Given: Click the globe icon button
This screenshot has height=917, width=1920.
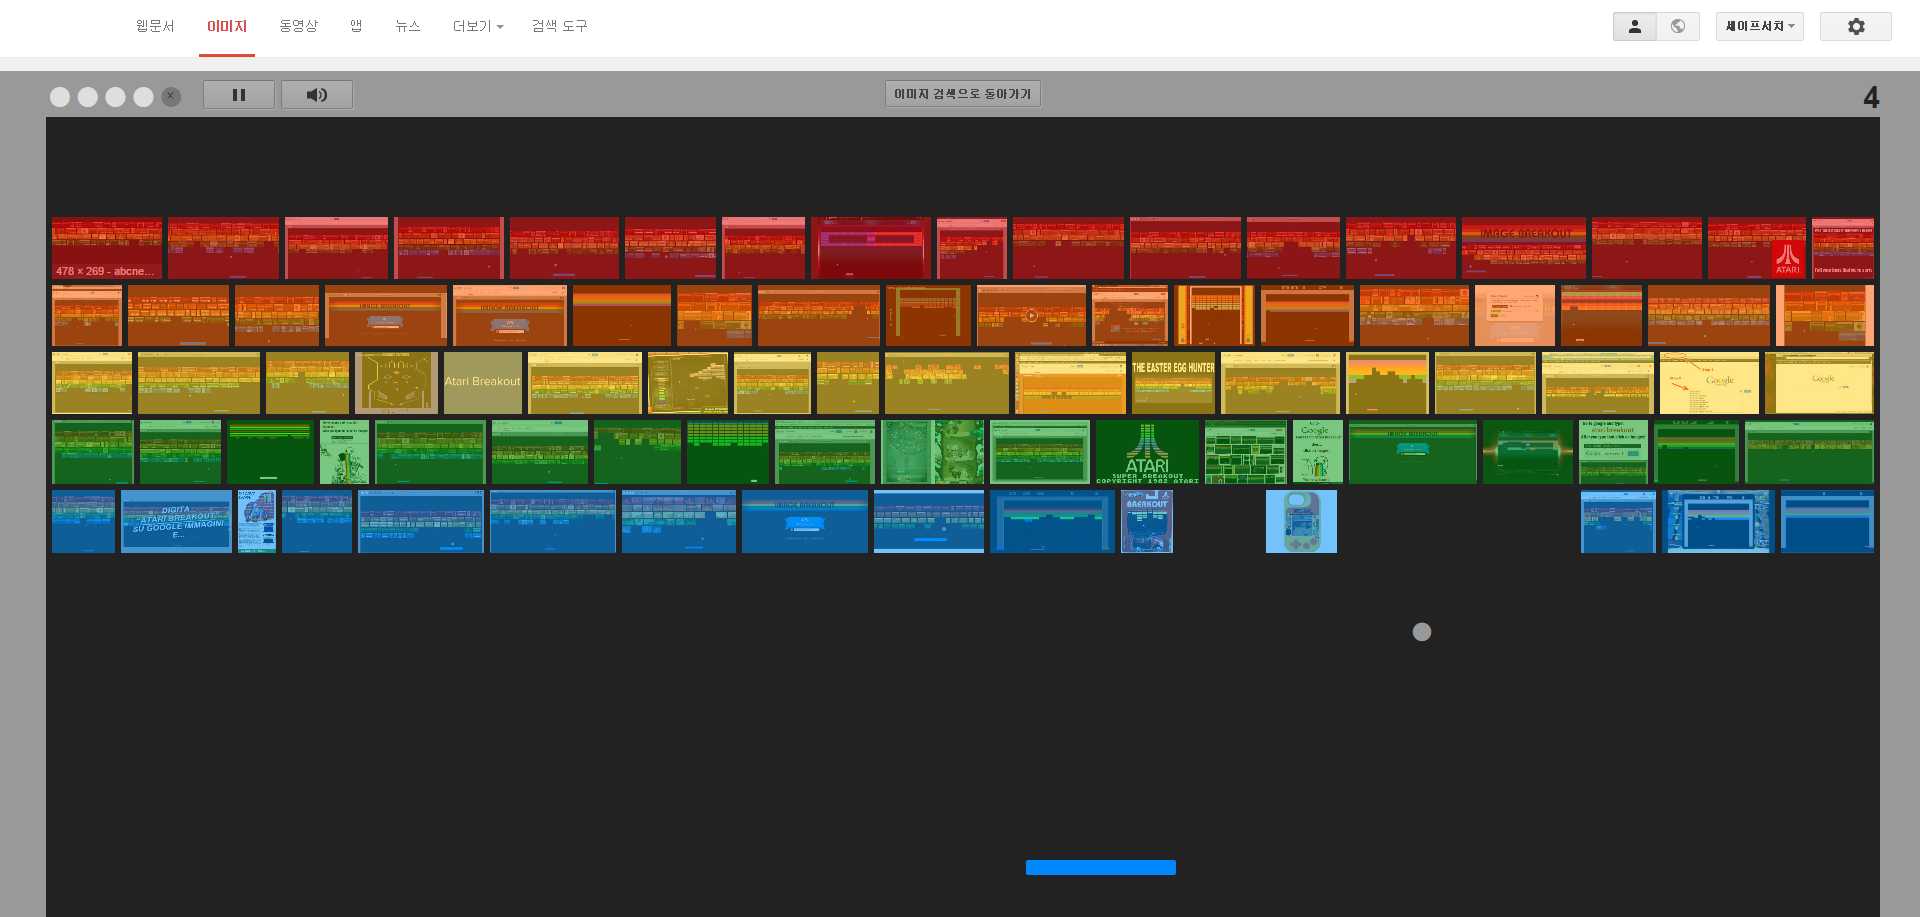Looking at the screenshot, I should coord(1678,27).
